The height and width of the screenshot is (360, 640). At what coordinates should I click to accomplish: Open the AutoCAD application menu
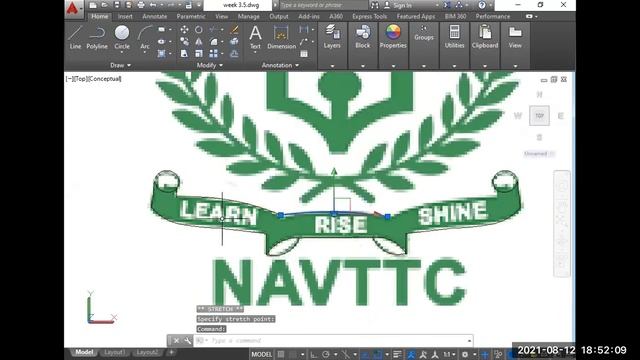pyautogui.click(x=73, y=8)
